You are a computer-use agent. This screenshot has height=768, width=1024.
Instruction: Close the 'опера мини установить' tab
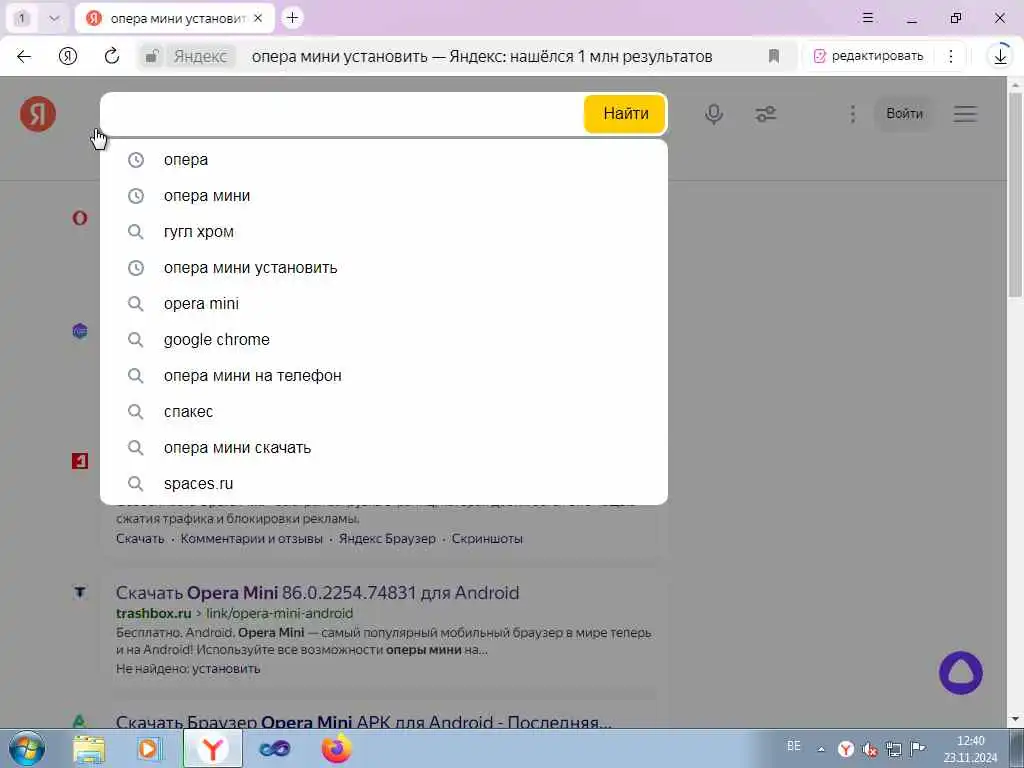pos(258,18)
